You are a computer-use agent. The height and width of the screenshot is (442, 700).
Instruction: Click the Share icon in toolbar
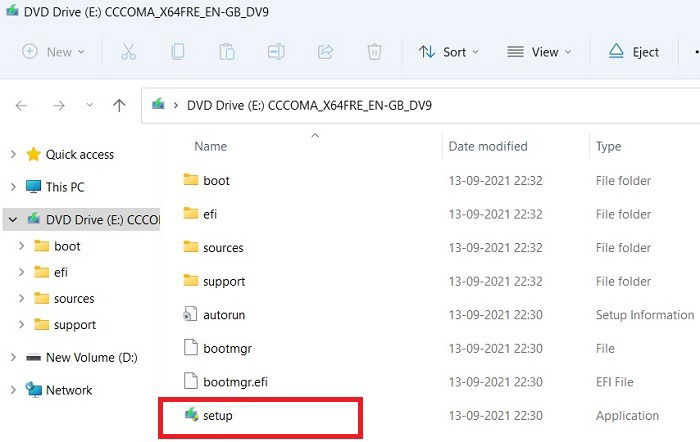tap(325, 52)
